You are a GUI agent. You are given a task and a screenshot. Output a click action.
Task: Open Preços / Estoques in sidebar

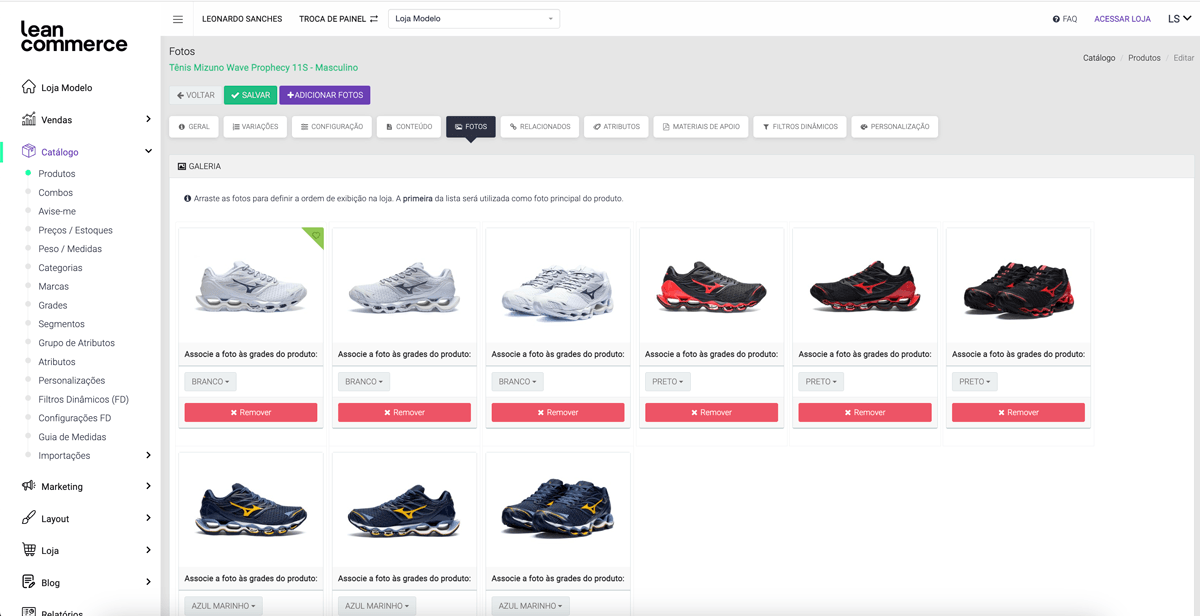coord(76,231)
